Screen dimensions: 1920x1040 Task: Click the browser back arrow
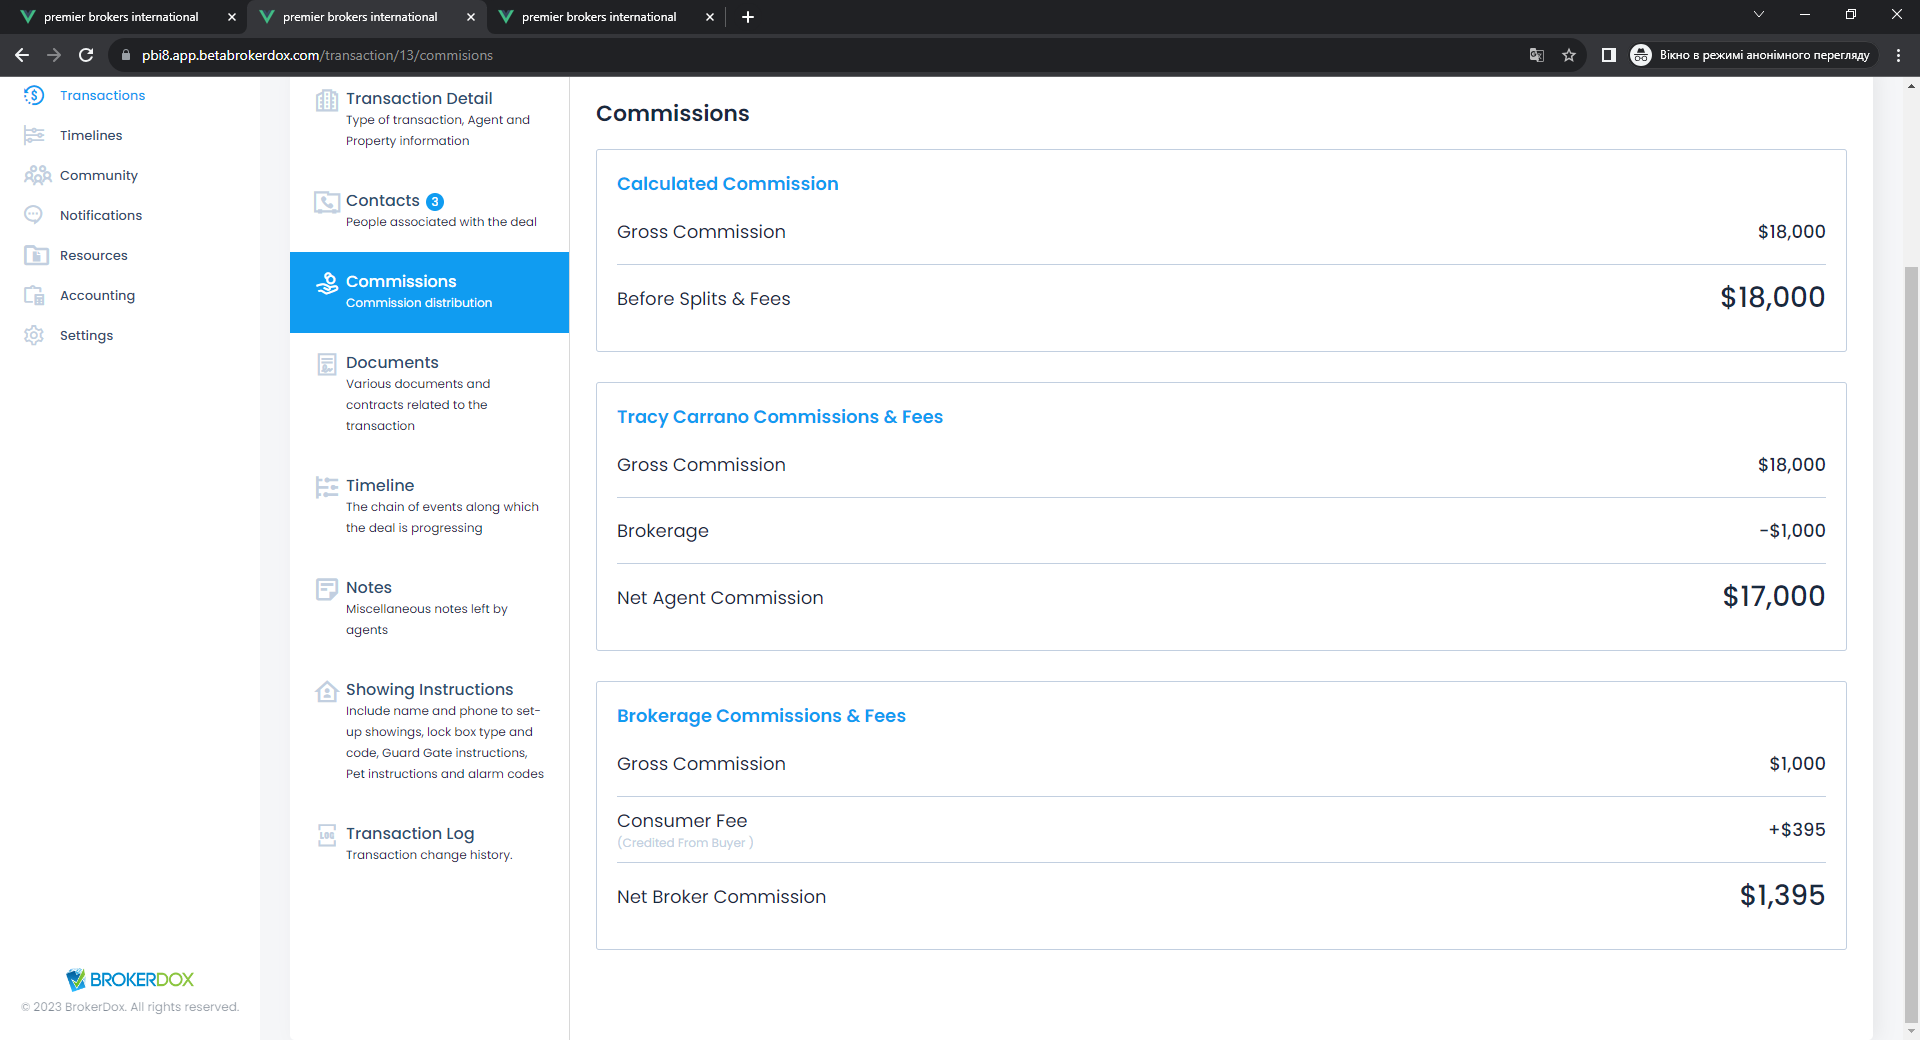22,55
